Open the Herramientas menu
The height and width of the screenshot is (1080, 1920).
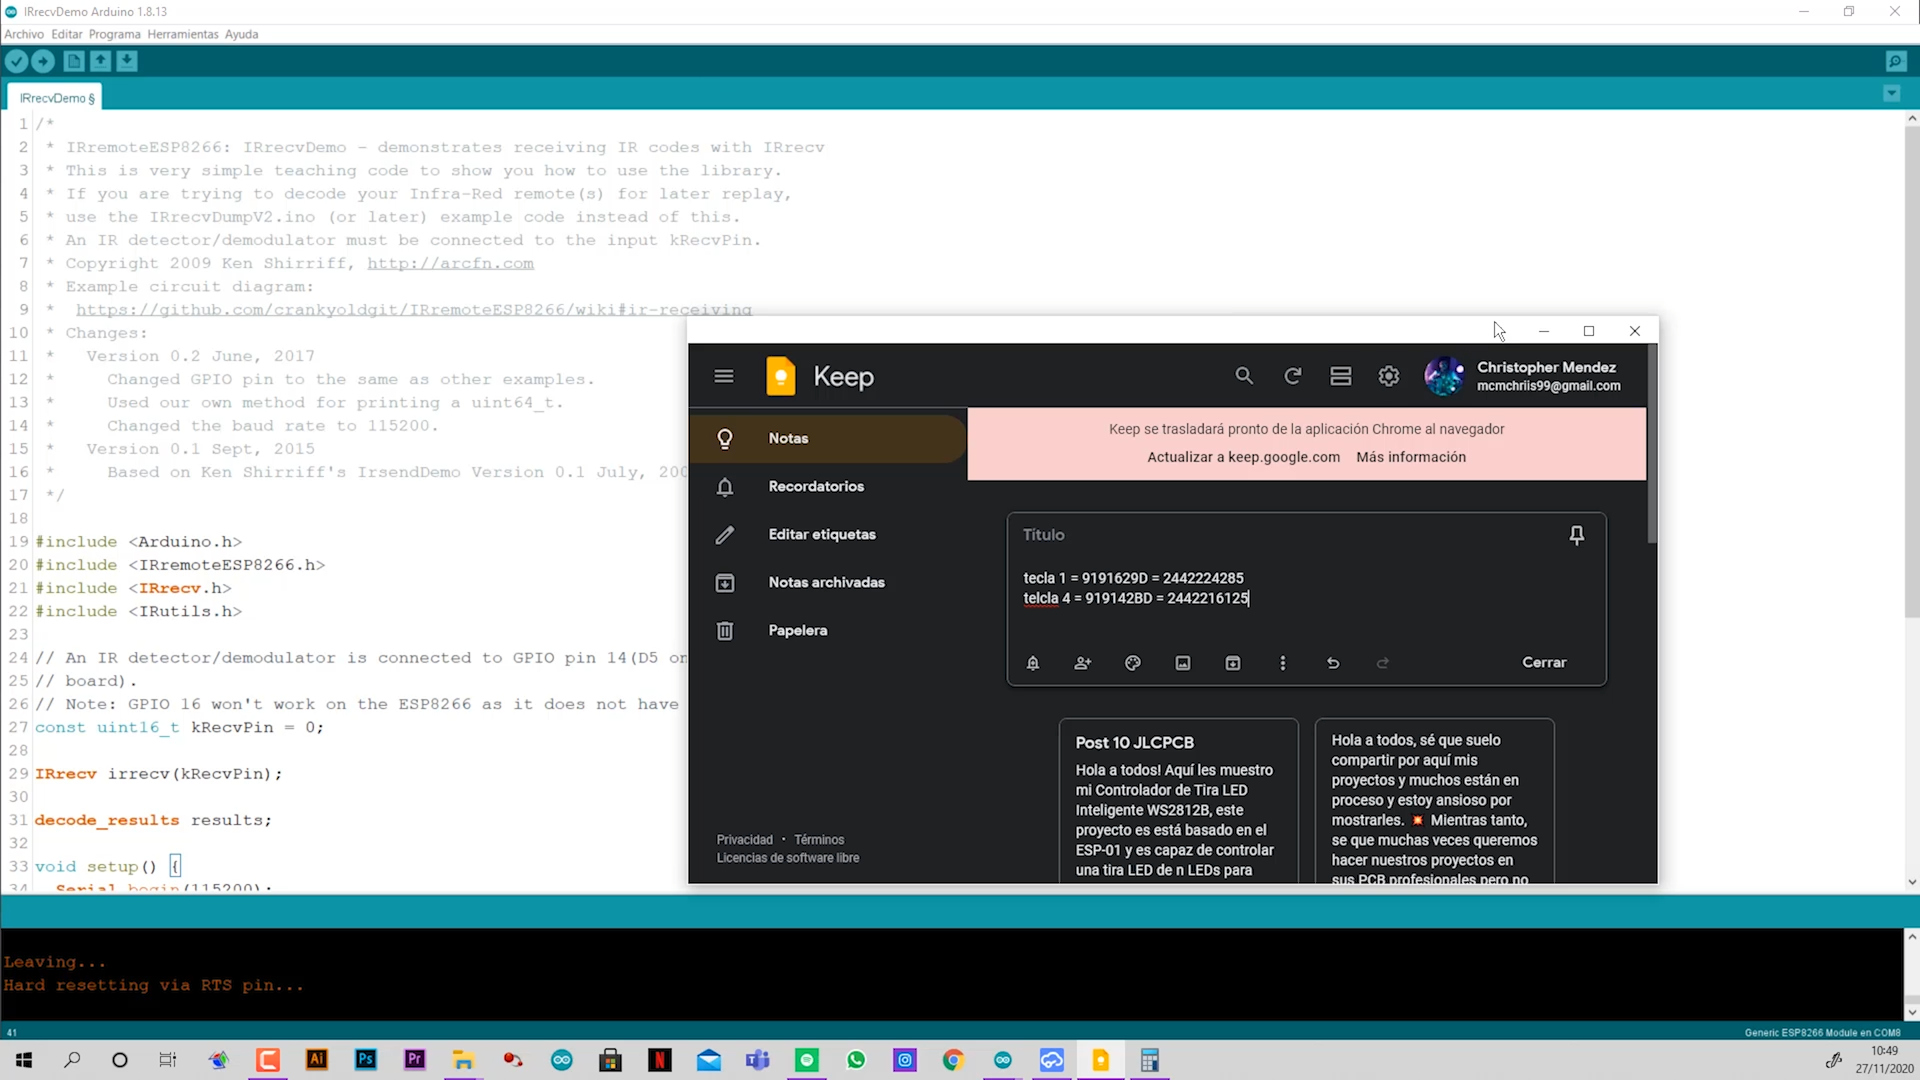pyautogui.click(x=183, y=34)
